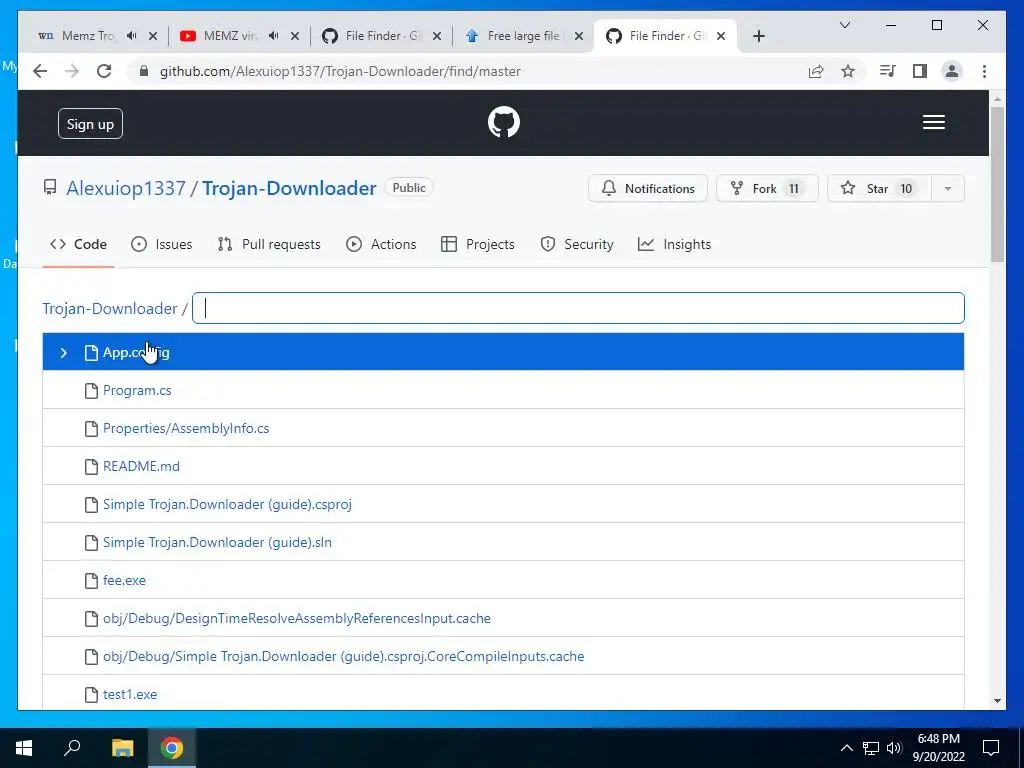The height and width of the screenshot is (768, 1024).
Task: Show hidden system tray icons
Action: point(846,748)
